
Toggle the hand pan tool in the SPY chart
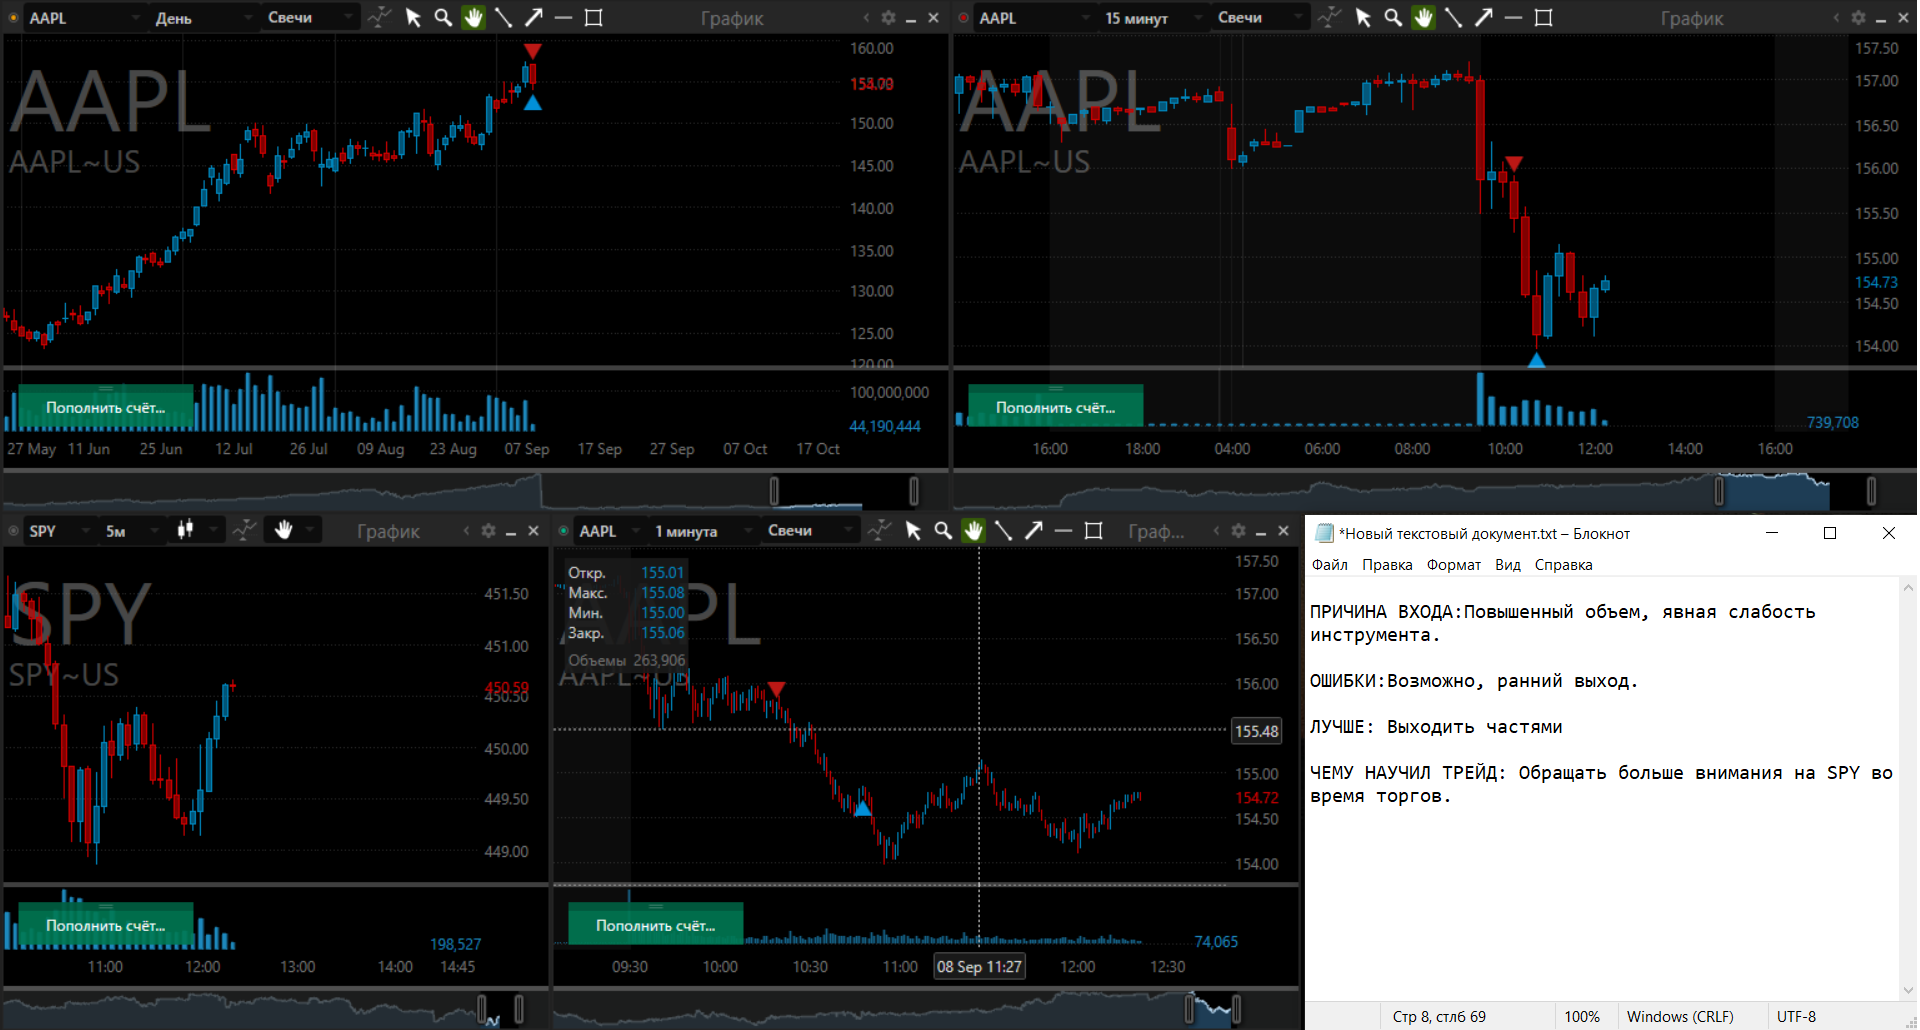[x=283, y=530]
